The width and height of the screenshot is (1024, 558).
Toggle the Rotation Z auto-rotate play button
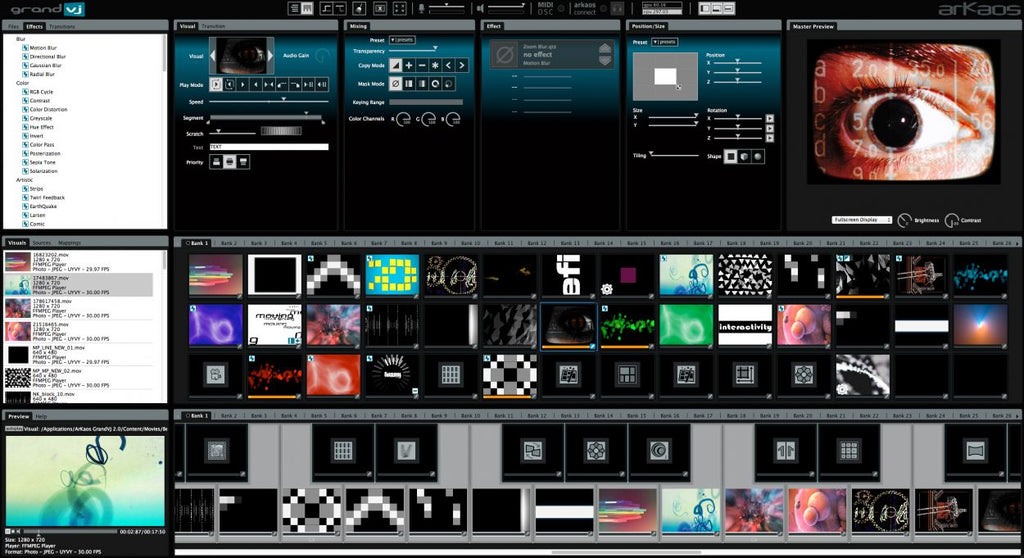coord(769,139)
